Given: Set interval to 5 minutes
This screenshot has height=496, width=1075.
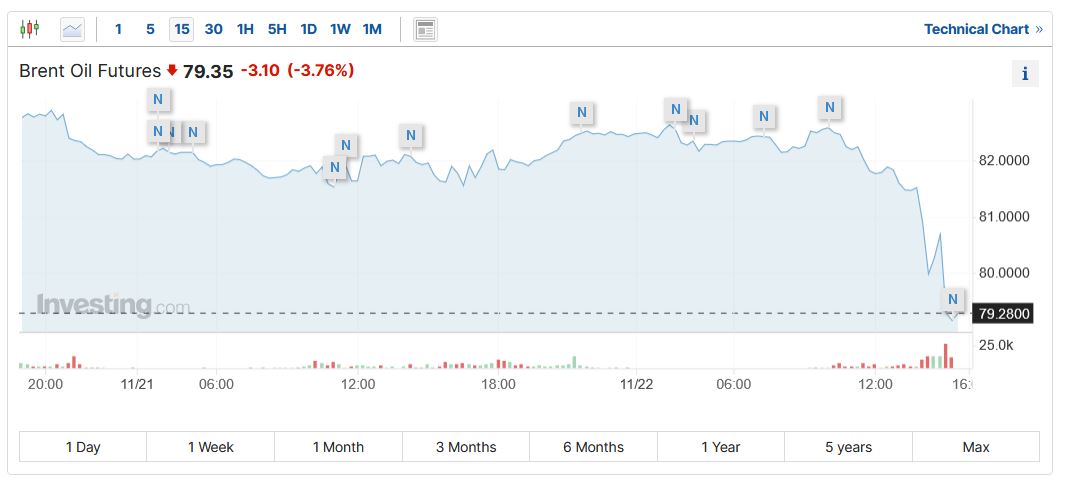Looking at the screenshot, I should pos(150,29).
